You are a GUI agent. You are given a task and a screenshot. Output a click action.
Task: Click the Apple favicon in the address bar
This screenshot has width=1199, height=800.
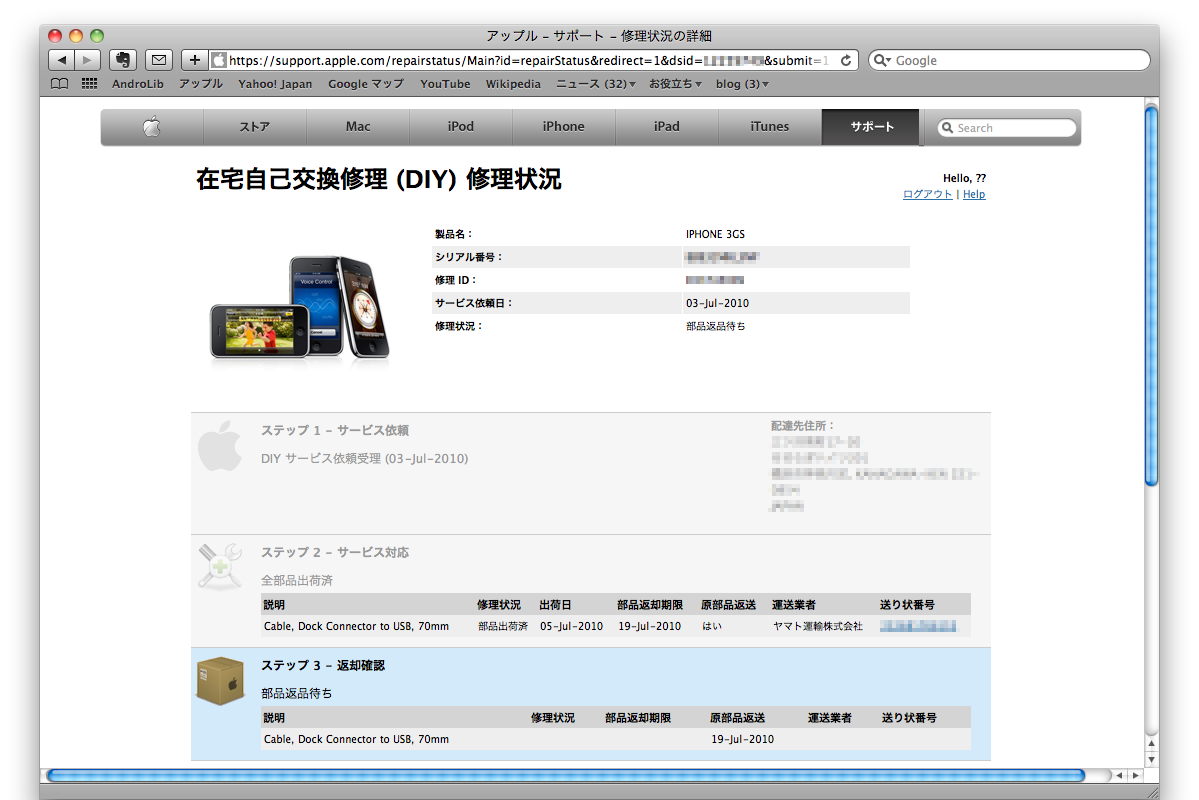coord(219,60)
